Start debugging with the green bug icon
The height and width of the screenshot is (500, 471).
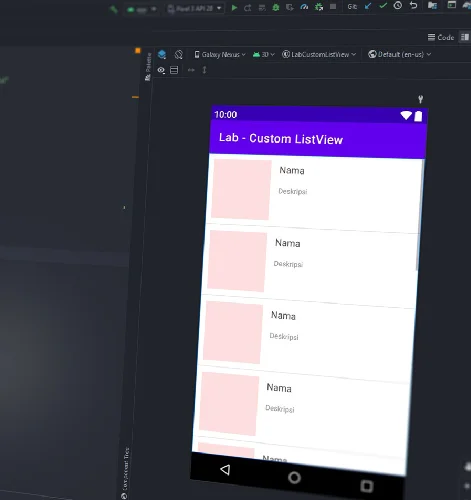[x=276, y=7]
